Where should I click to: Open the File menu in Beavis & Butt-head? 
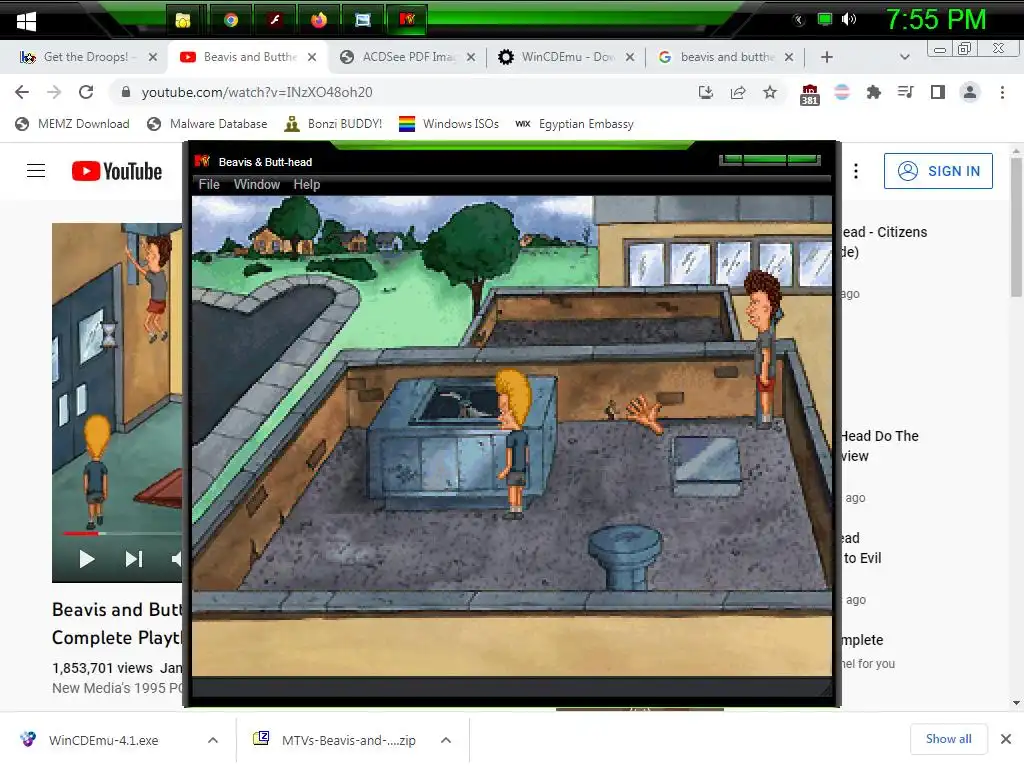point(209,185)
